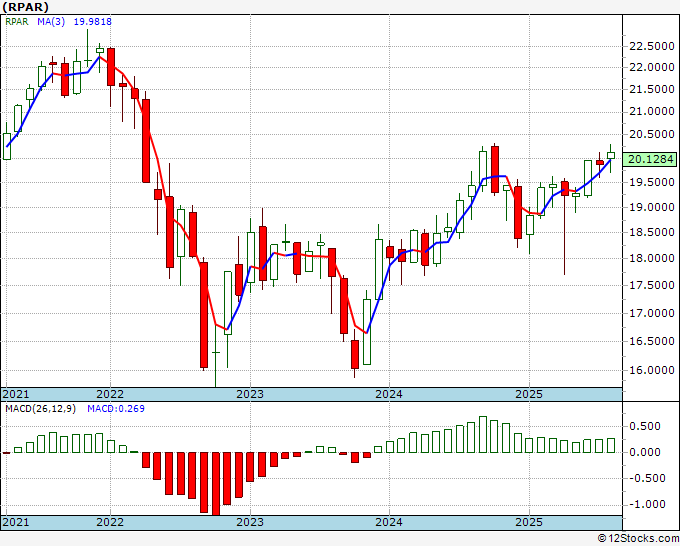Click the 22.5000 price axis label
The width and height of the screenshot is (680, 546).
[x=652, y=46]
